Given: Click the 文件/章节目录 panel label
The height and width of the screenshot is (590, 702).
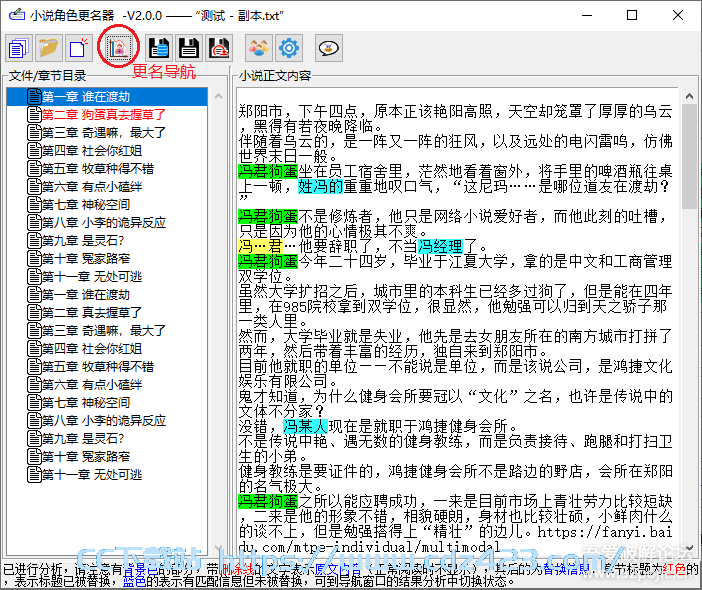Looking at the screenshot, I should (x=47, y=76).
